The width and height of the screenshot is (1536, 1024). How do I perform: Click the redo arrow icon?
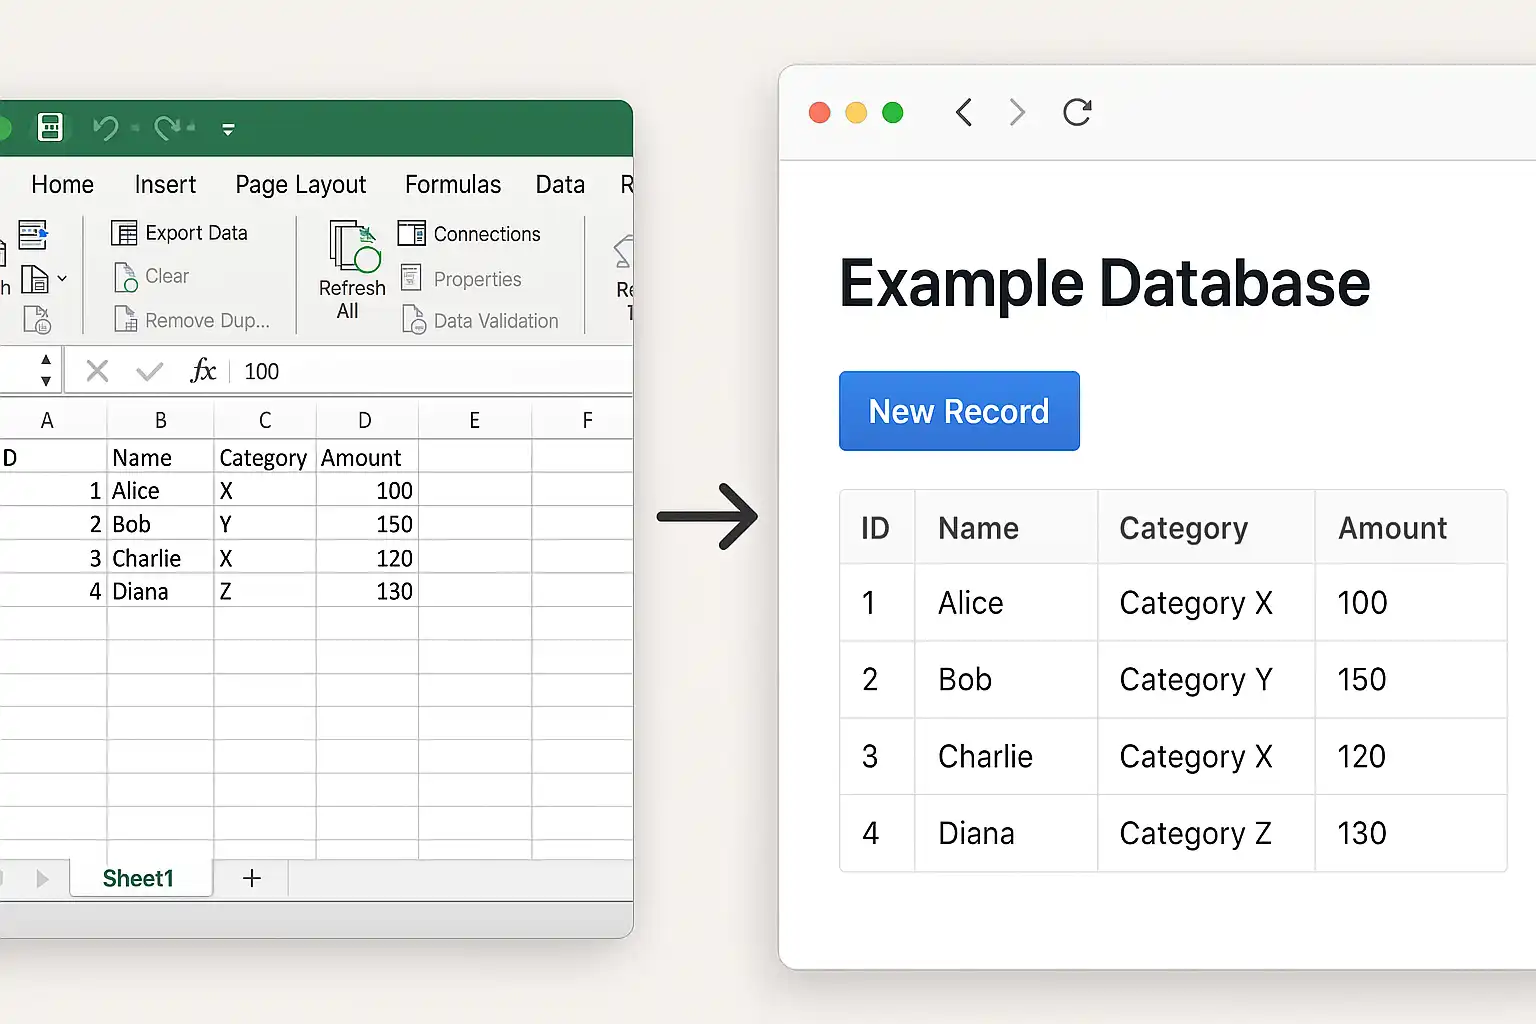[x=170, y=127]
